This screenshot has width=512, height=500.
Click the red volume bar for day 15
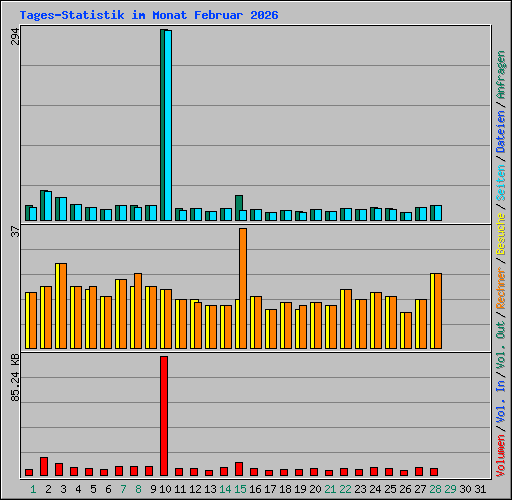(239, 469)
